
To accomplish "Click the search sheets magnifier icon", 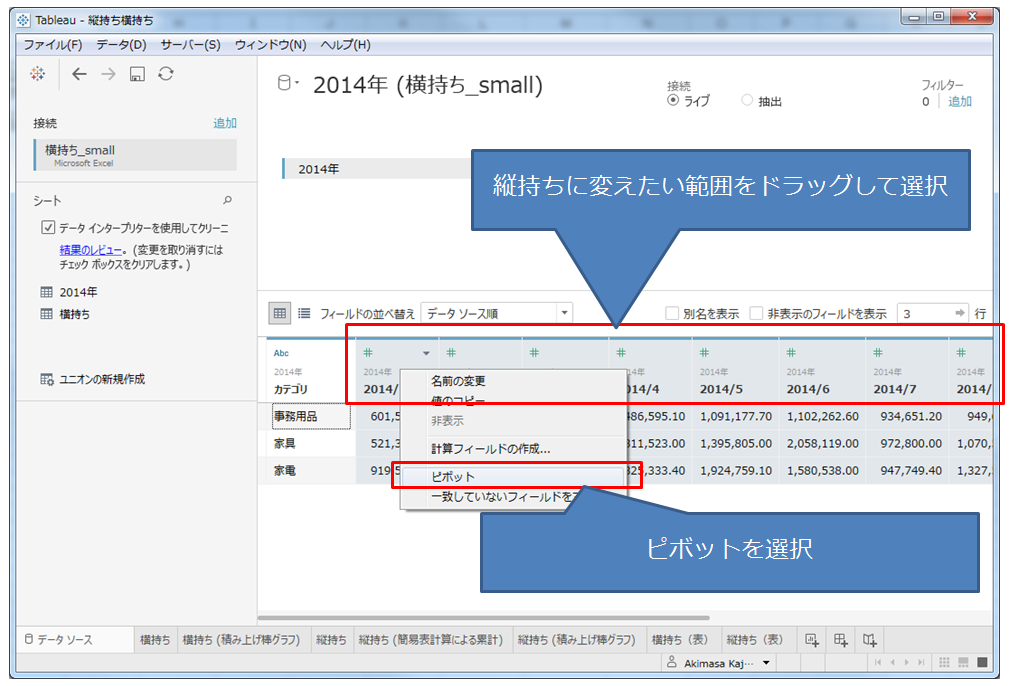I will (227, 201).
